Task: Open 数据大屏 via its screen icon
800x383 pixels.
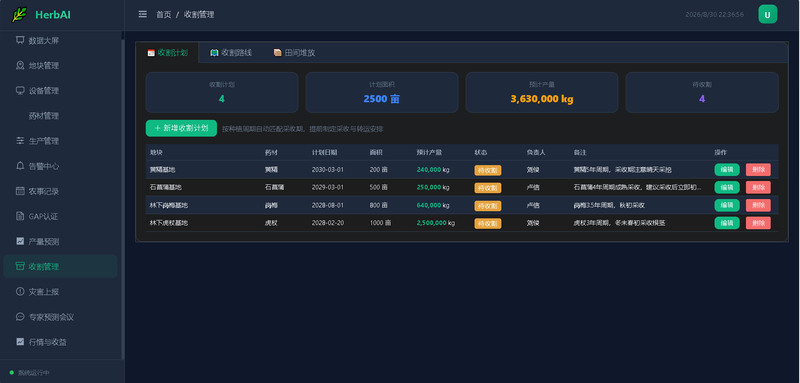Action: point(20,40)
